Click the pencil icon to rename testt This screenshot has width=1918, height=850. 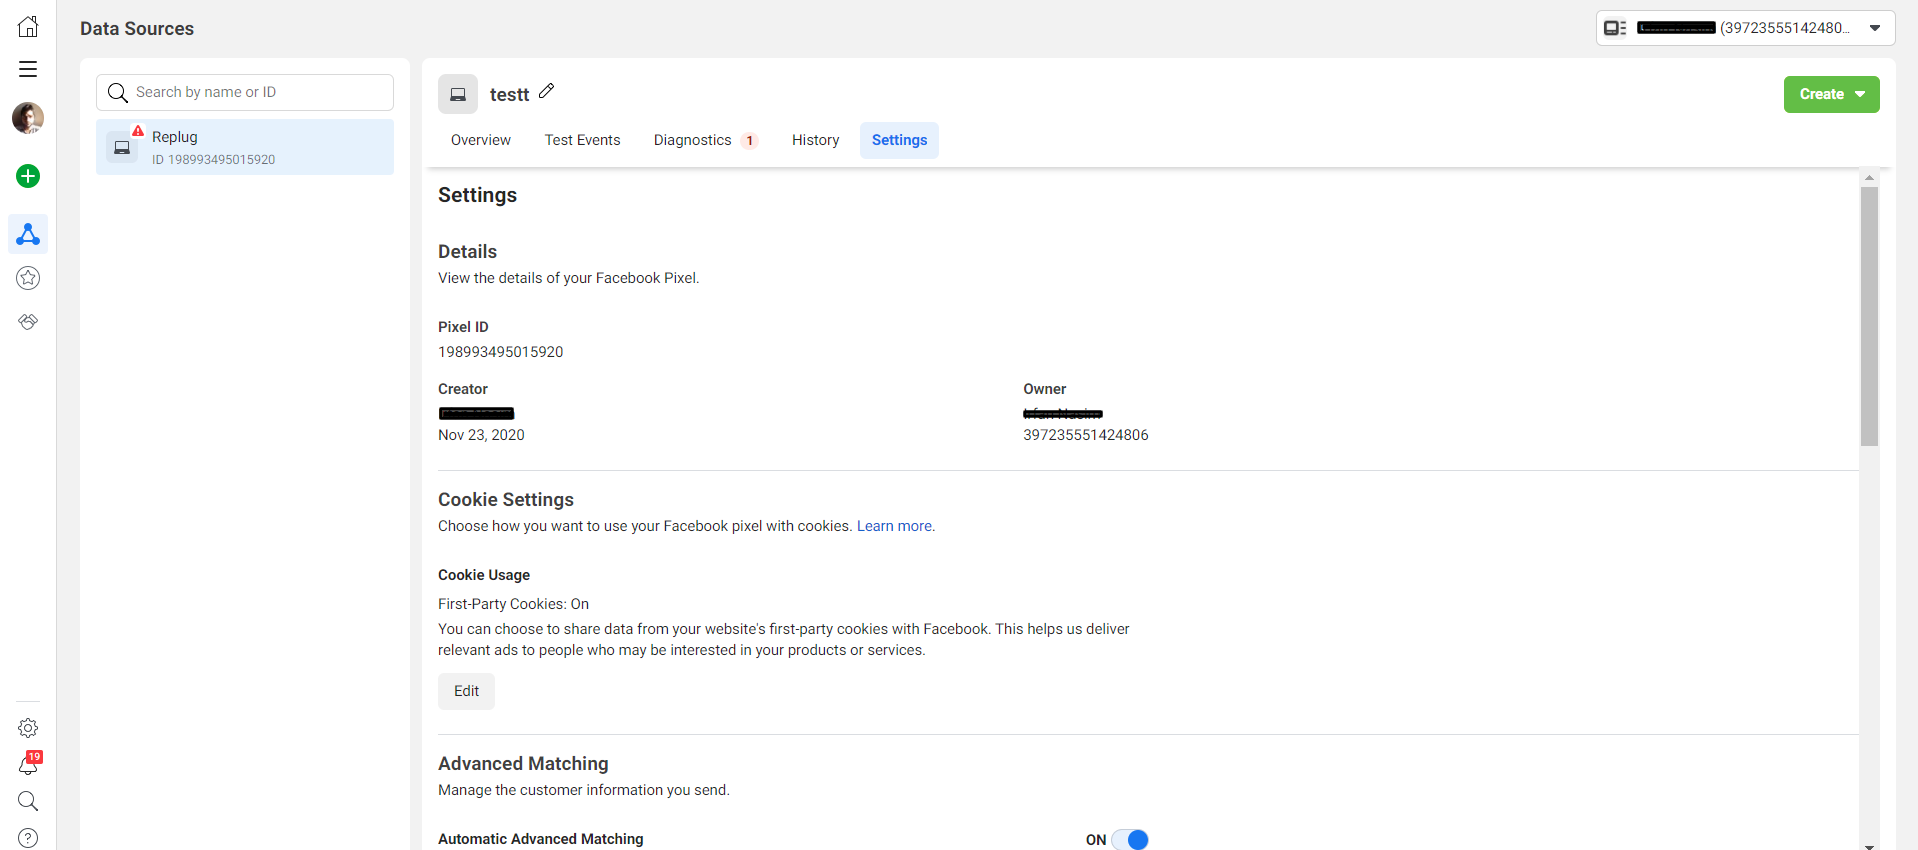click(x=546, y=92)
